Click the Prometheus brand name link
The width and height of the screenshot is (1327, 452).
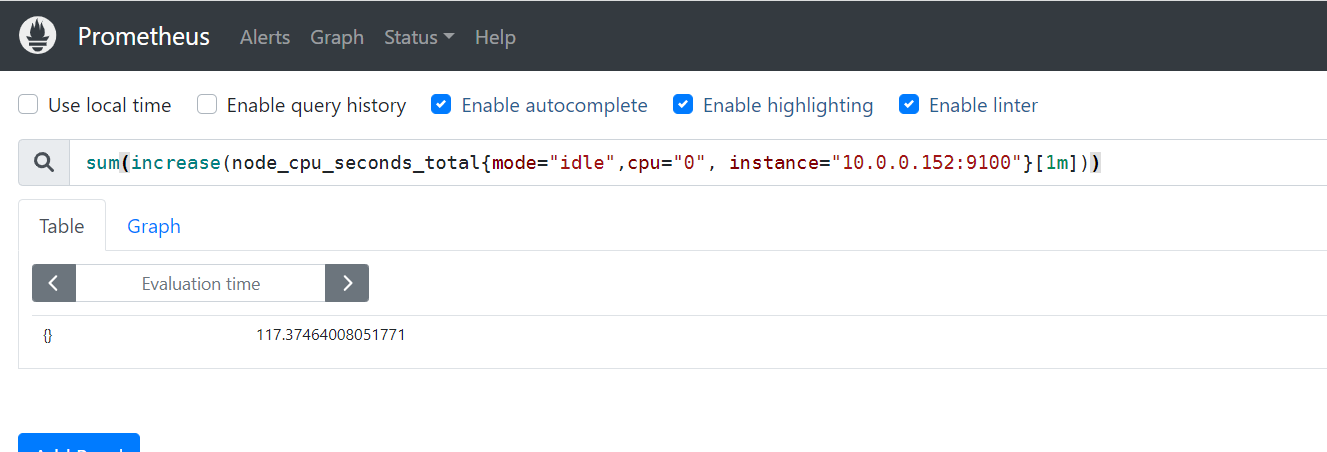[144, 37]
